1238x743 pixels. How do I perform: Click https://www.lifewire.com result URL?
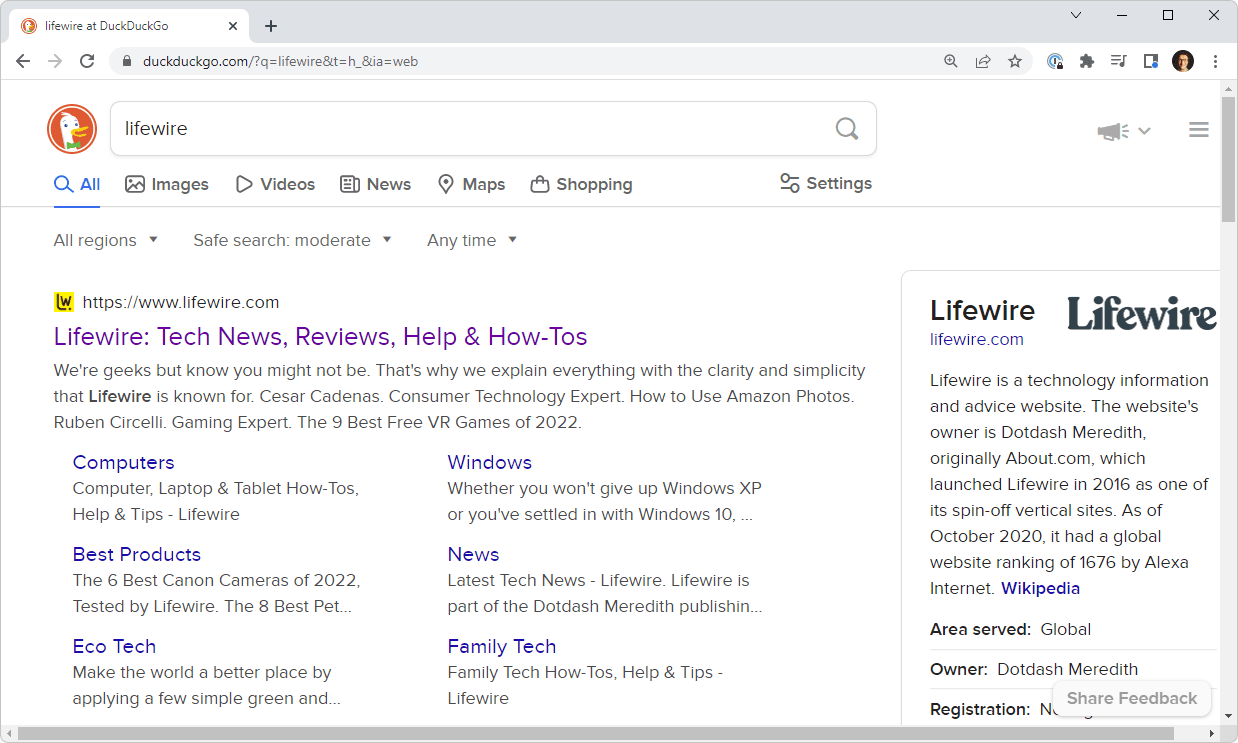pos(181,302)
